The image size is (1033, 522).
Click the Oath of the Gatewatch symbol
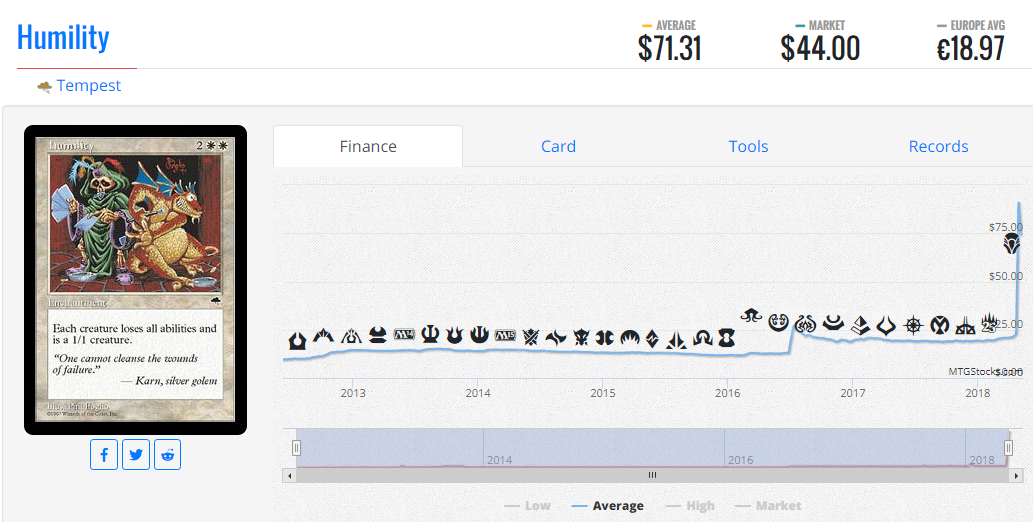coord(677,340)
